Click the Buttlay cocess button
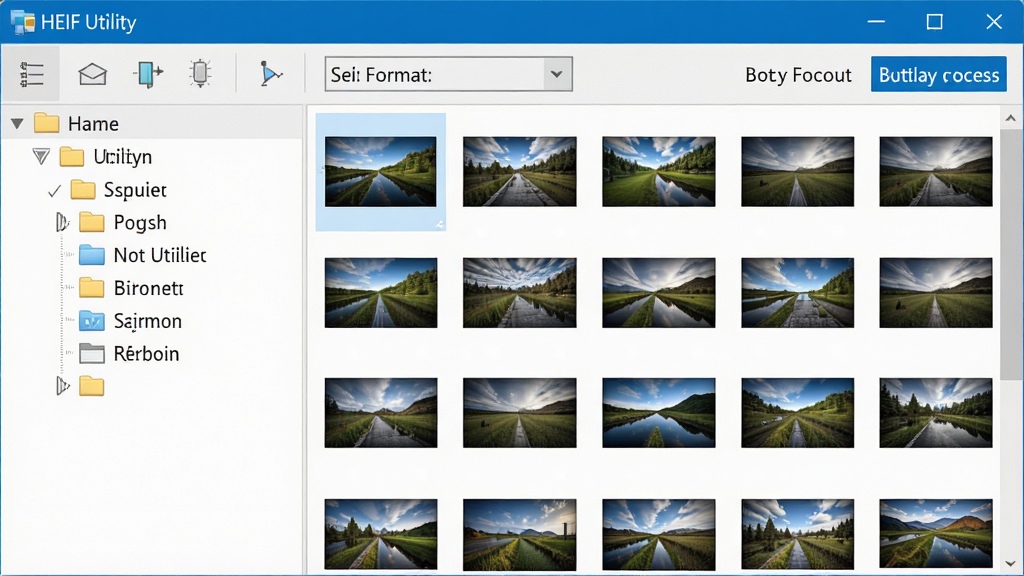 point(938,74)
